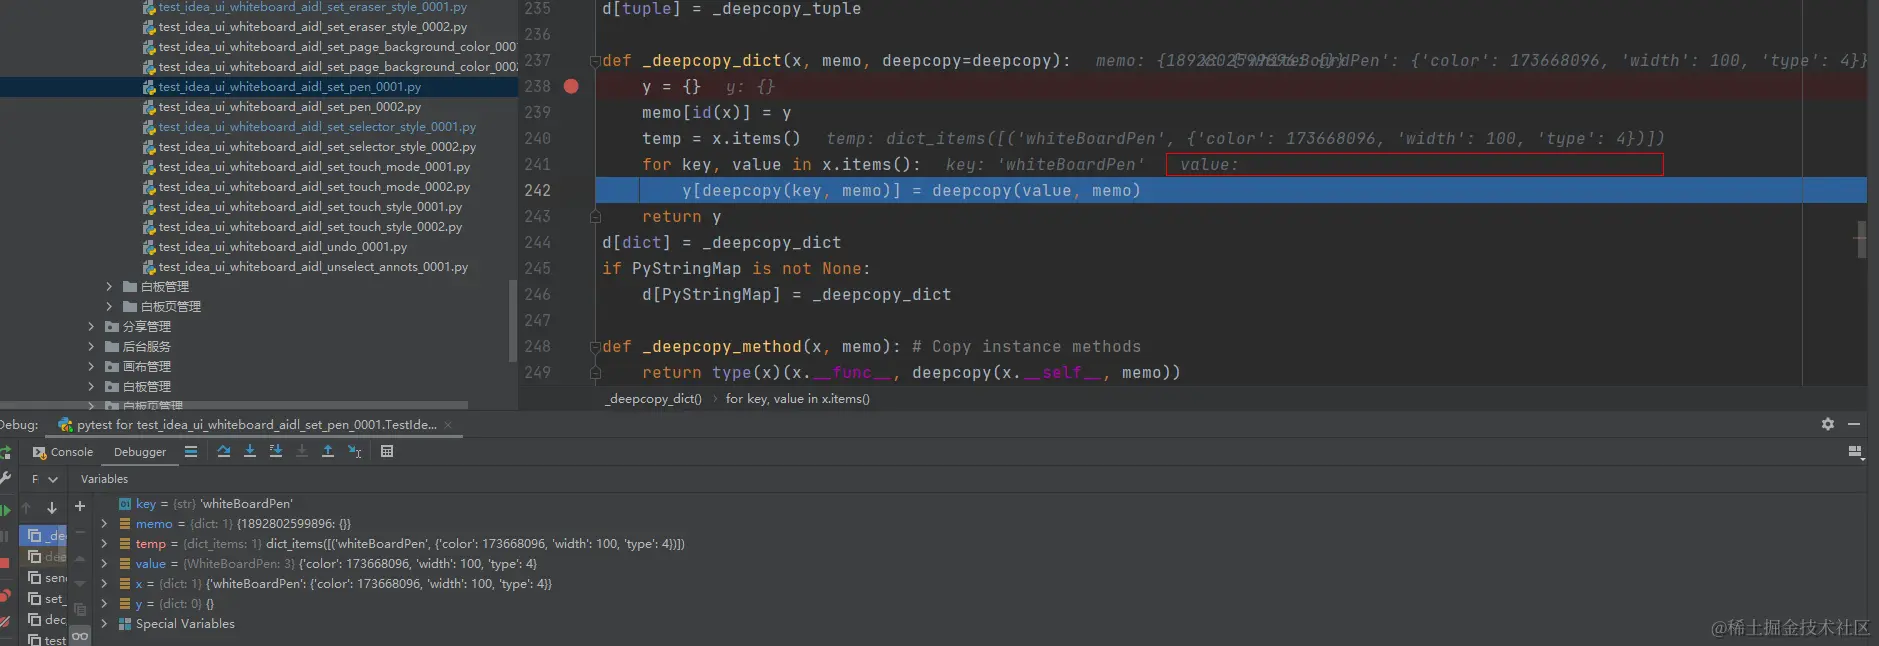Click the Variables panel header
The image size is (1879, 646).
coord(104,479)
